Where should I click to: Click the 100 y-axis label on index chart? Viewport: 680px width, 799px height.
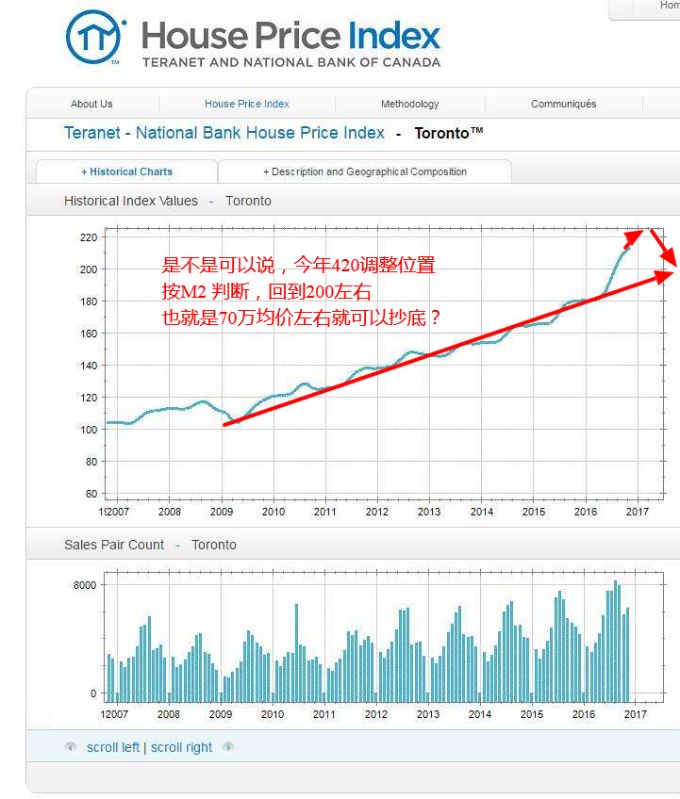pos(89,430)
